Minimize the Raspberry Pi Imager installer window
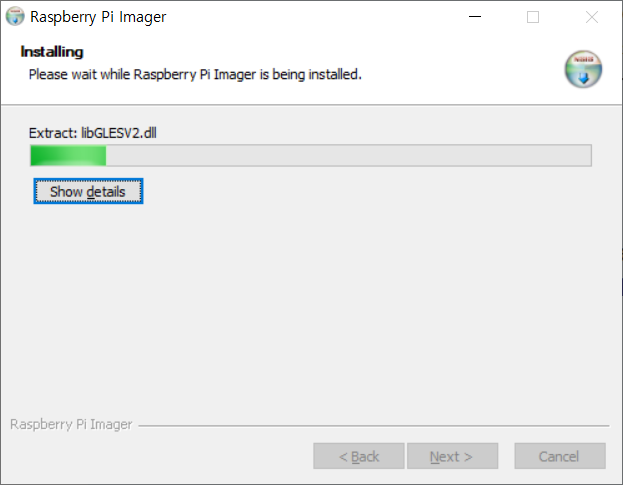This screenshot has height=485, width=623. pos(475,17)
